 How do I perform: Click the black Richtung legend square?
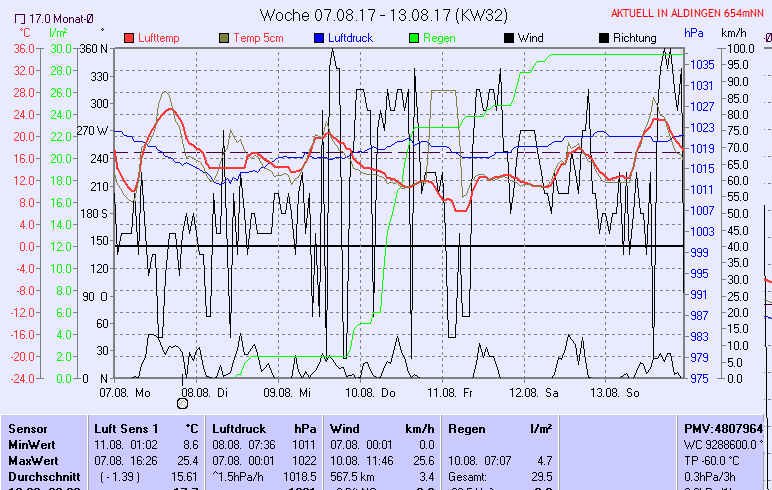point(603,38)
